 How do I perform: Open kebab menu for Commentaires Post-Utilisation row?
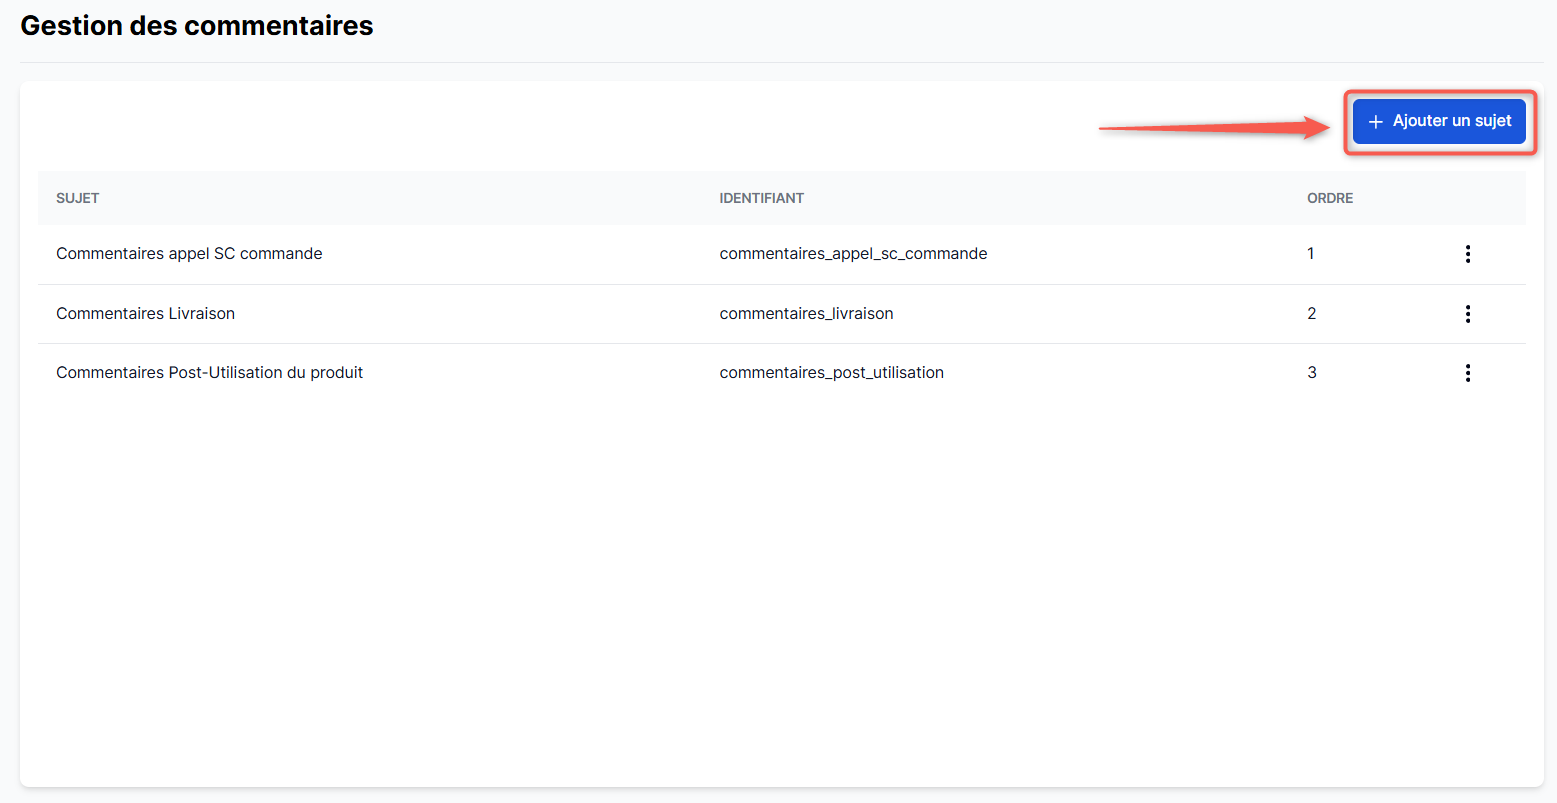[x=1467, y=373]
